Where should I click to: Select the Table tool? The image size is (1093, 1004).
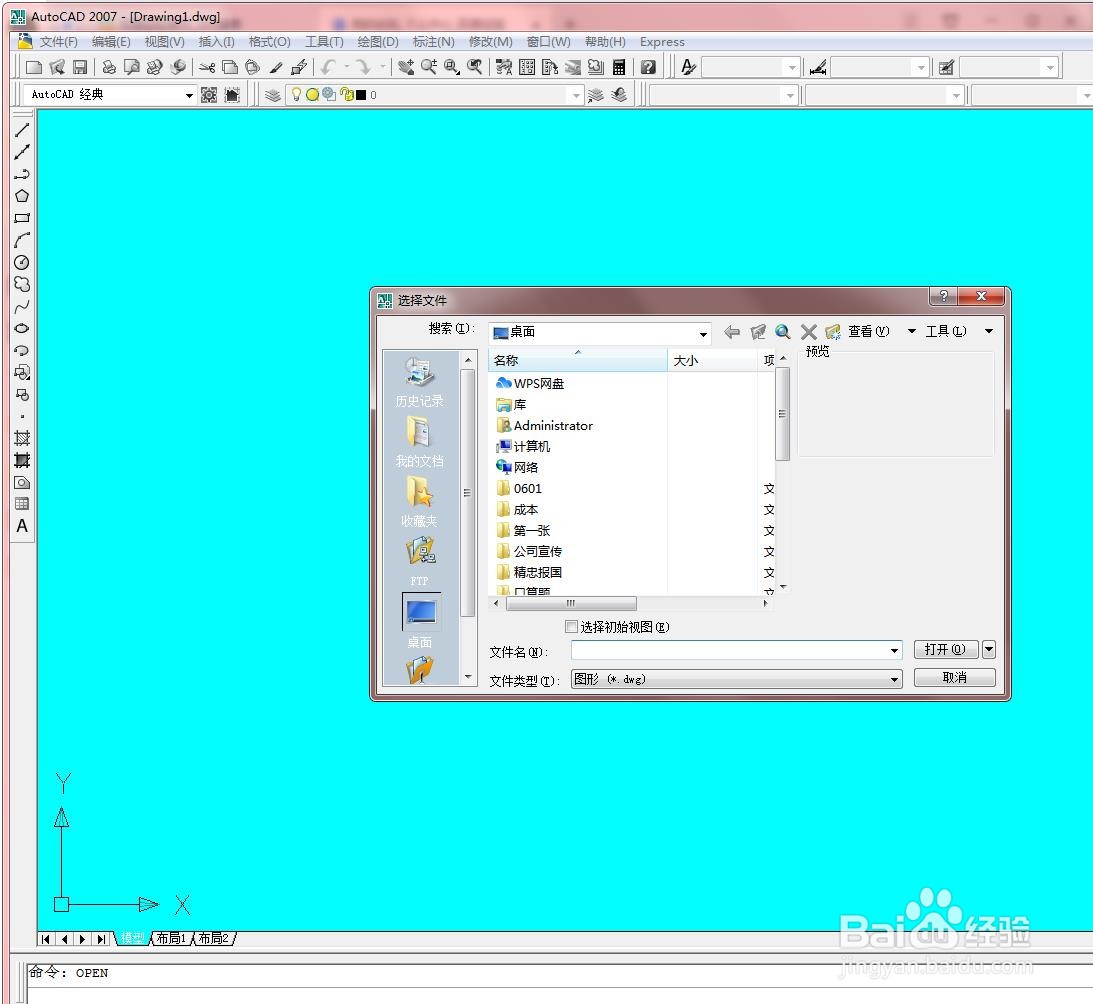click(x=22, y=504)
